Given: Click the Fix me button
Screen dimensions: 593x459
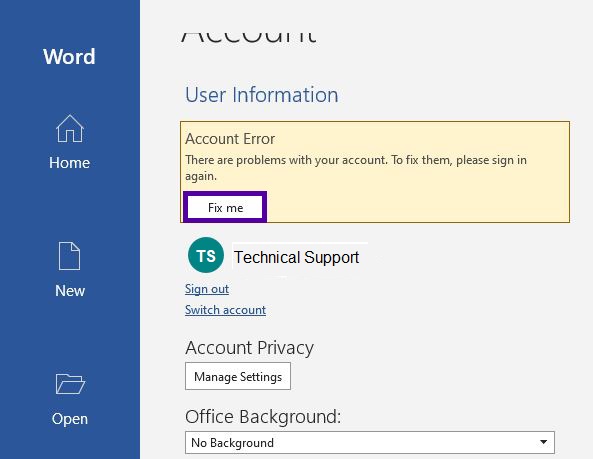Looking at the screenshot, I should tap(225, 207).
